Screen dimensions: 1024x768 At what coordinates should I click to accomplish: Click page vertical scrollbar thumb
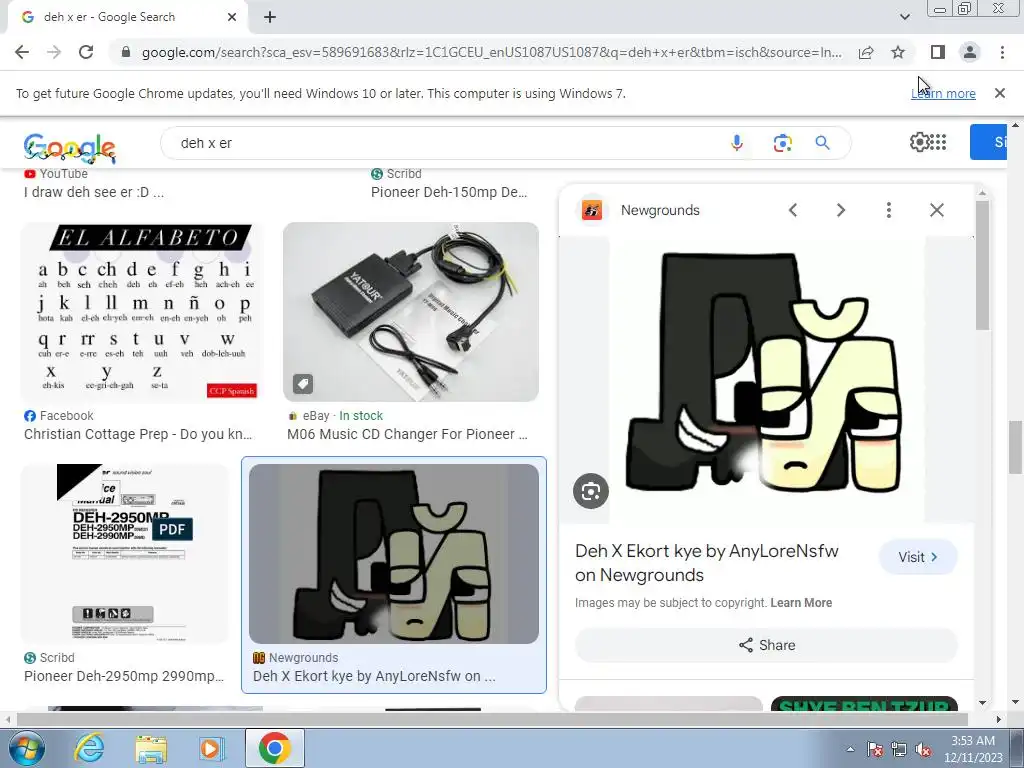pyautogui.click(x=1015, y=447)
